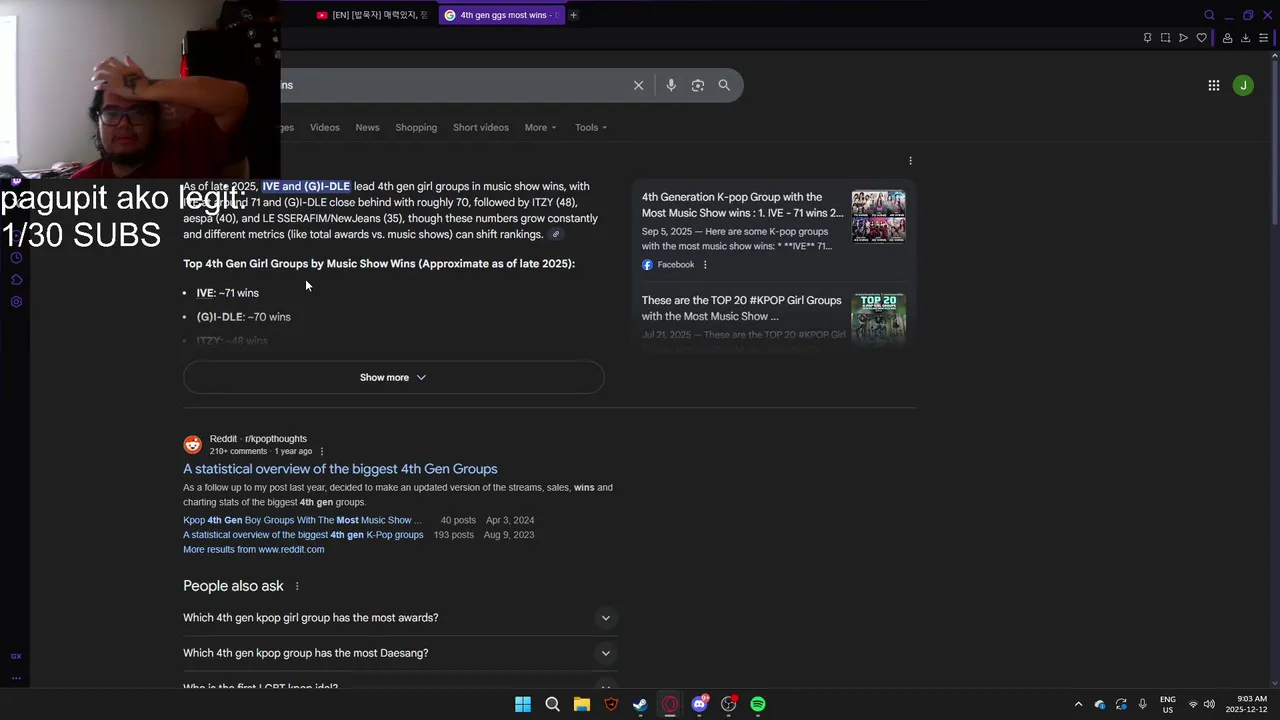The height and width of the screenshot is (720, 1280).
Task: Click the TOP 20 result thumbnail
Action: pyautogui.click(x=878, y=318)
